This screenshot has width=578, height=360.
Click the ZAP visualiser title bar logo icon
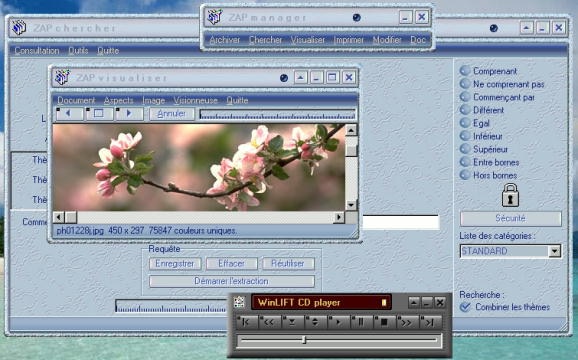point(62,77)
